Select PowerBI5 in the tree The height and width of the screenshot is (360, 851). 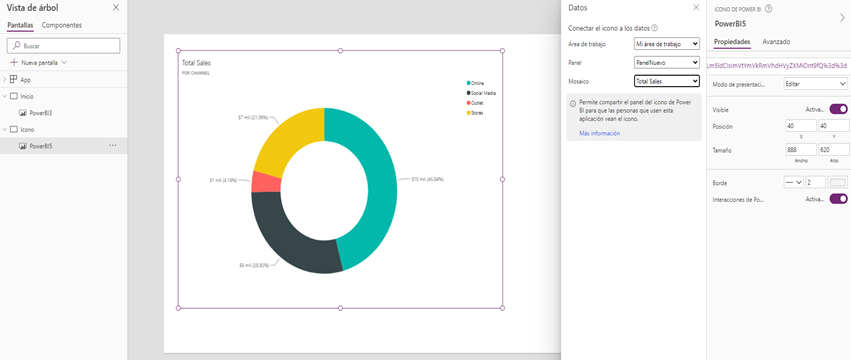(x=41, y=146)
